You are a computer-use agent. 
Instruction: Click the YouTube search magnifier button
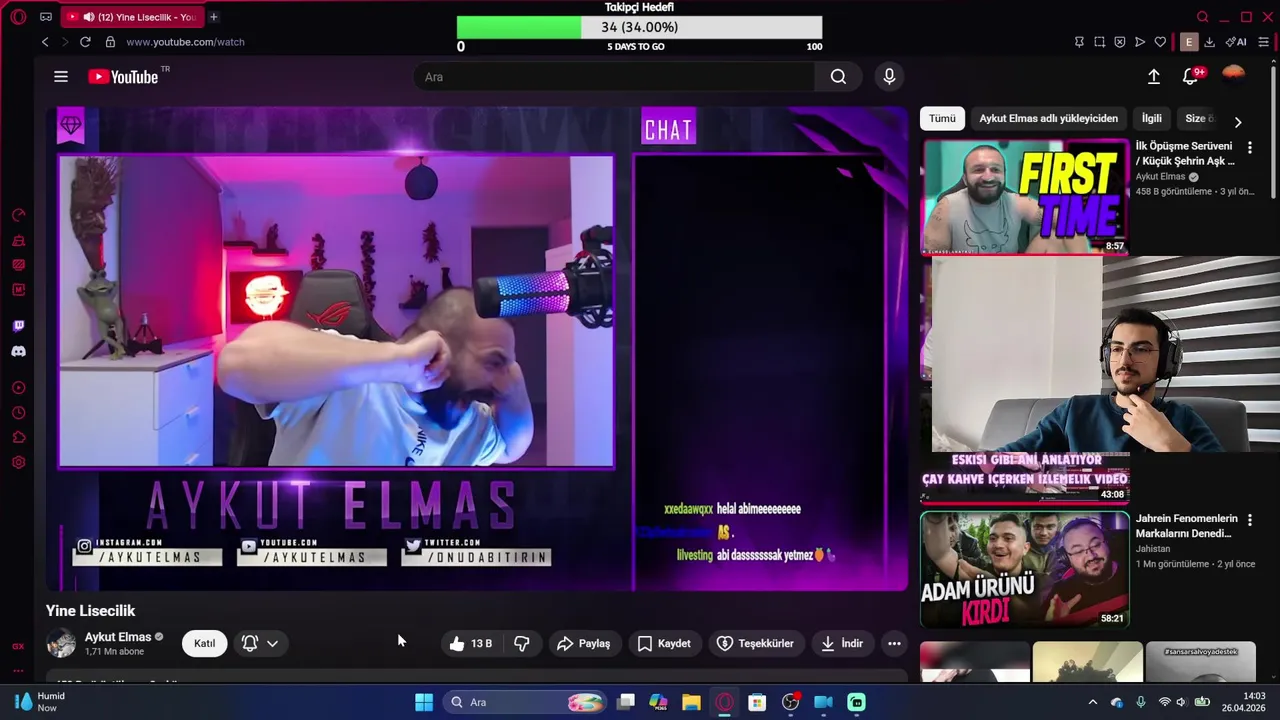(x=838, y=77)
